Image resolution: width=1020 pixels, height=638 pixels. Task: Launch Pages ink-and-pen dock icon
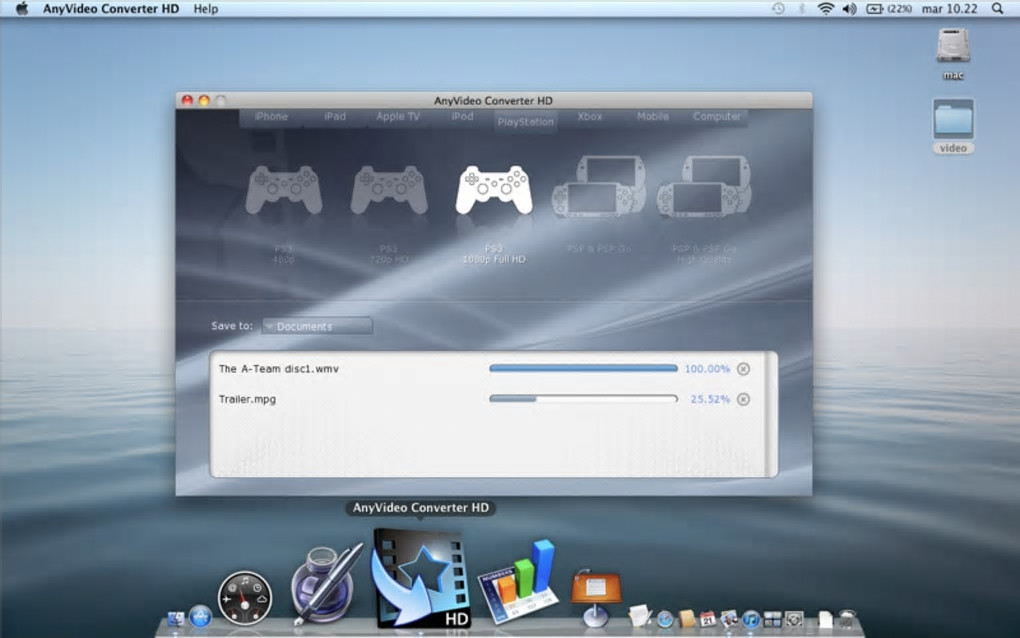[326, 585]
